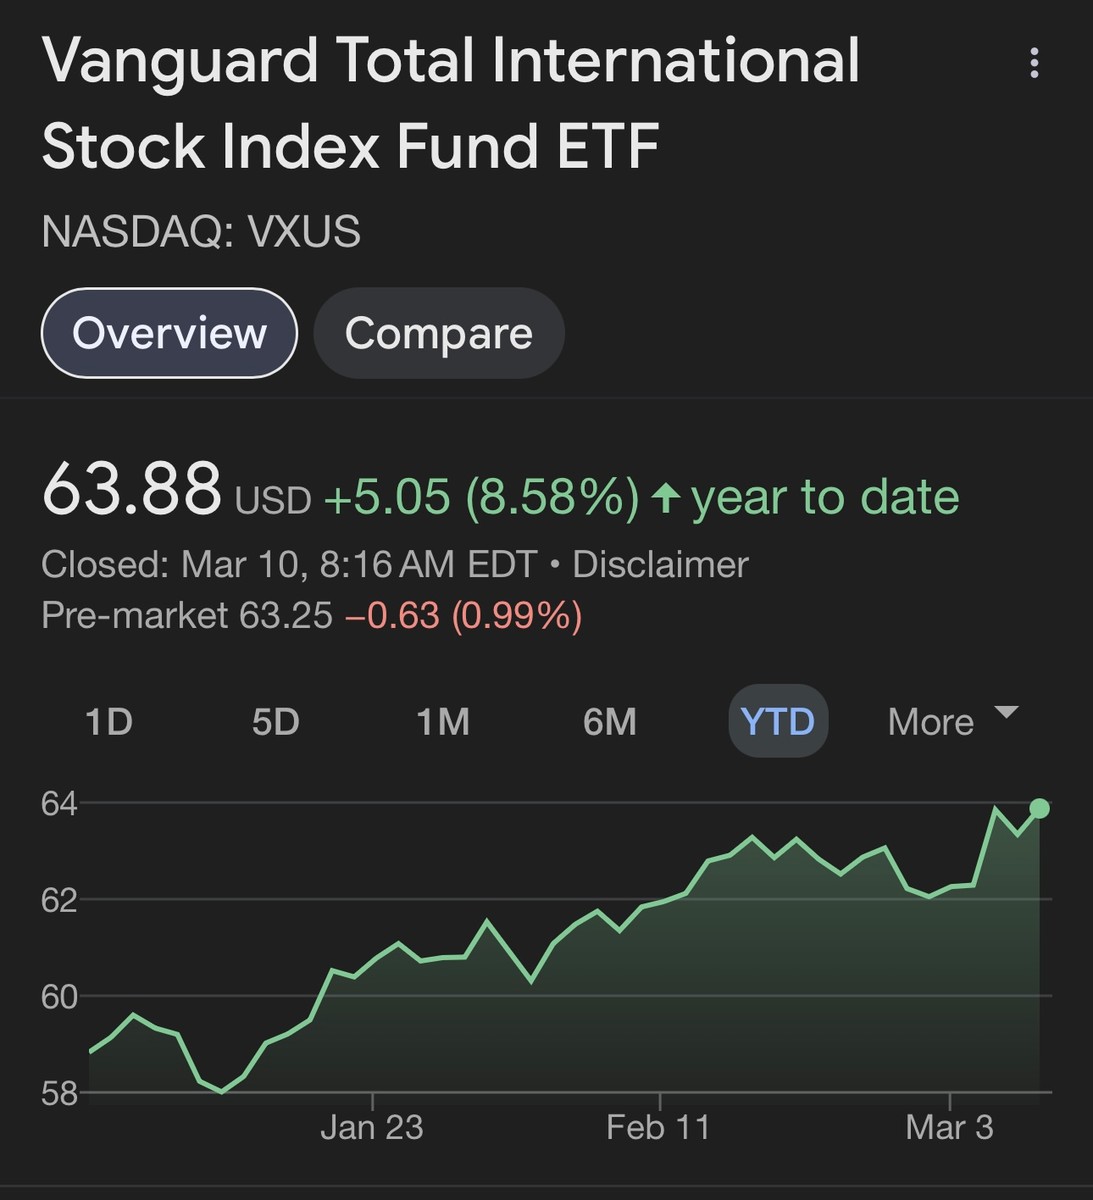Click the Mar 3 date label
This screenshot has height=1200, width=1093.
(949, 1128)
